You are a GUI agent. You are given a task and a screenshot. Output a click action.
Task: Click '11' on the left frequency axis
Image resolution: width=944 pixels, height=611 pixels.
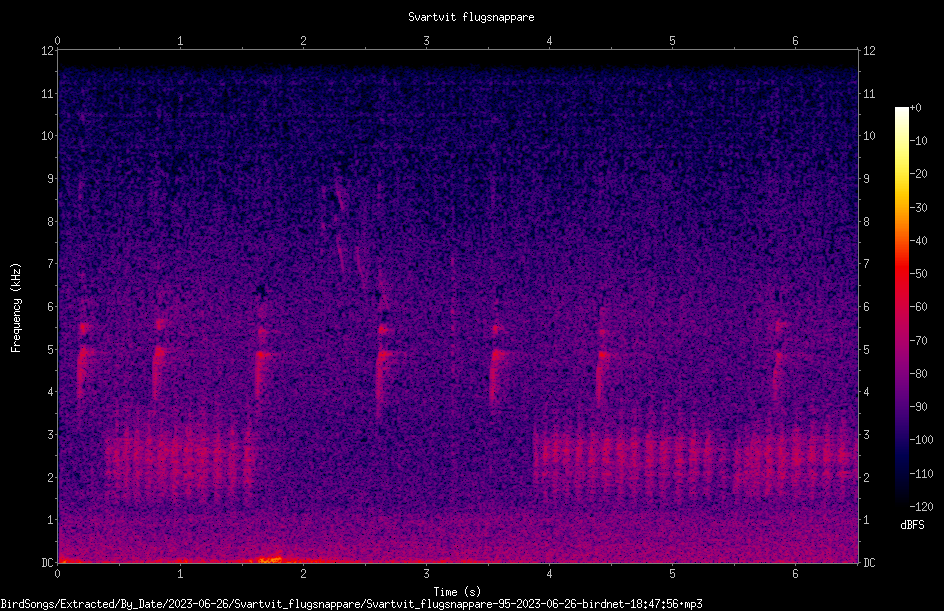point(48,94)
